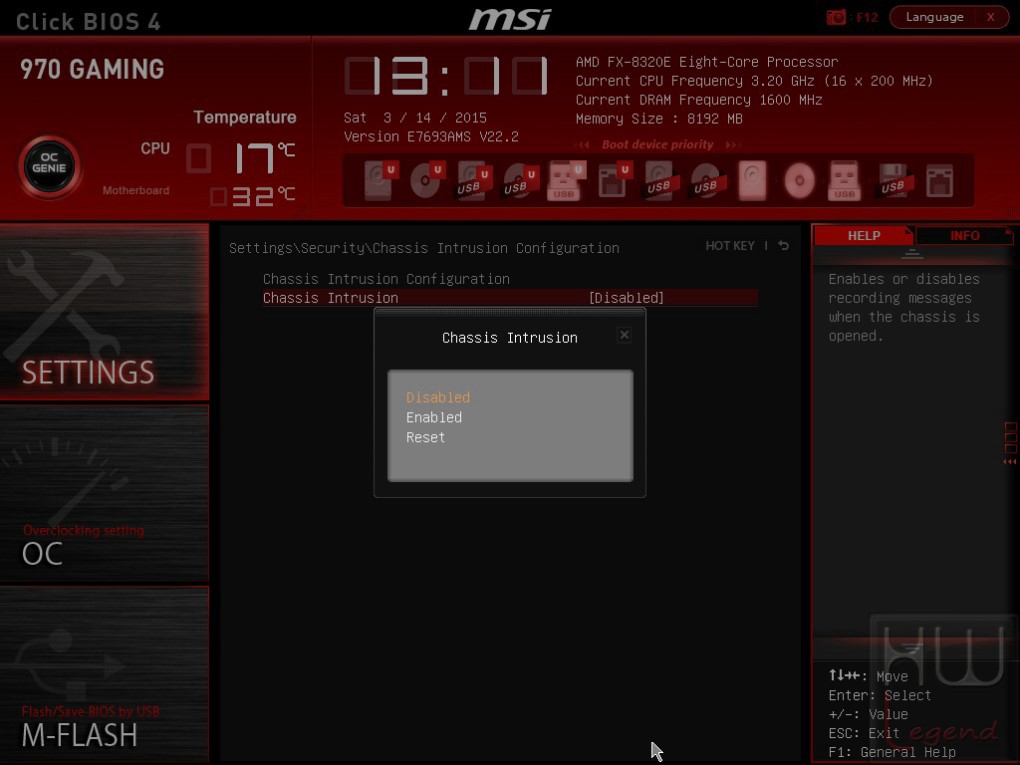Click the [Disabled] value of Chassis Intrusion
1020x765 pixels.
coord(626,298)
